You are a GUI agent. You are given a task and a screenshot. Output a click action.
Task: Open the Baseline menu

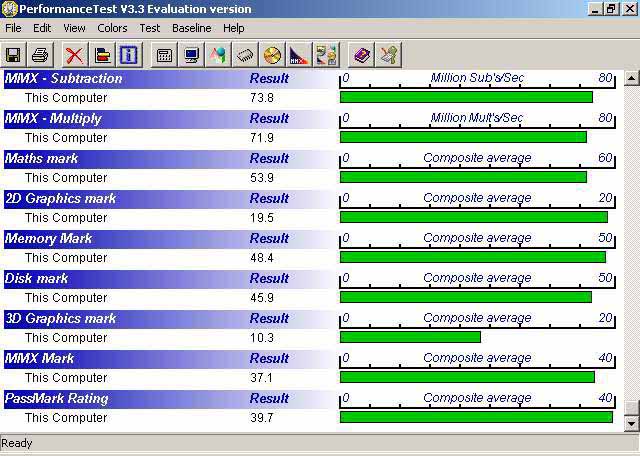(191, 28)
